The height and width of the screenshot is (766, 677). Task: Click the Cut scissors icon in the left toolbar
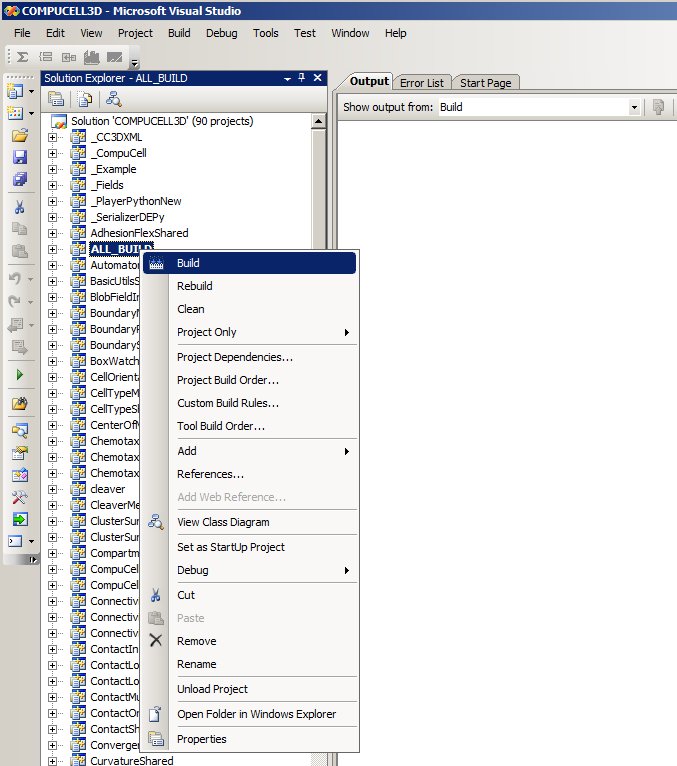click(x=19, y=207)
